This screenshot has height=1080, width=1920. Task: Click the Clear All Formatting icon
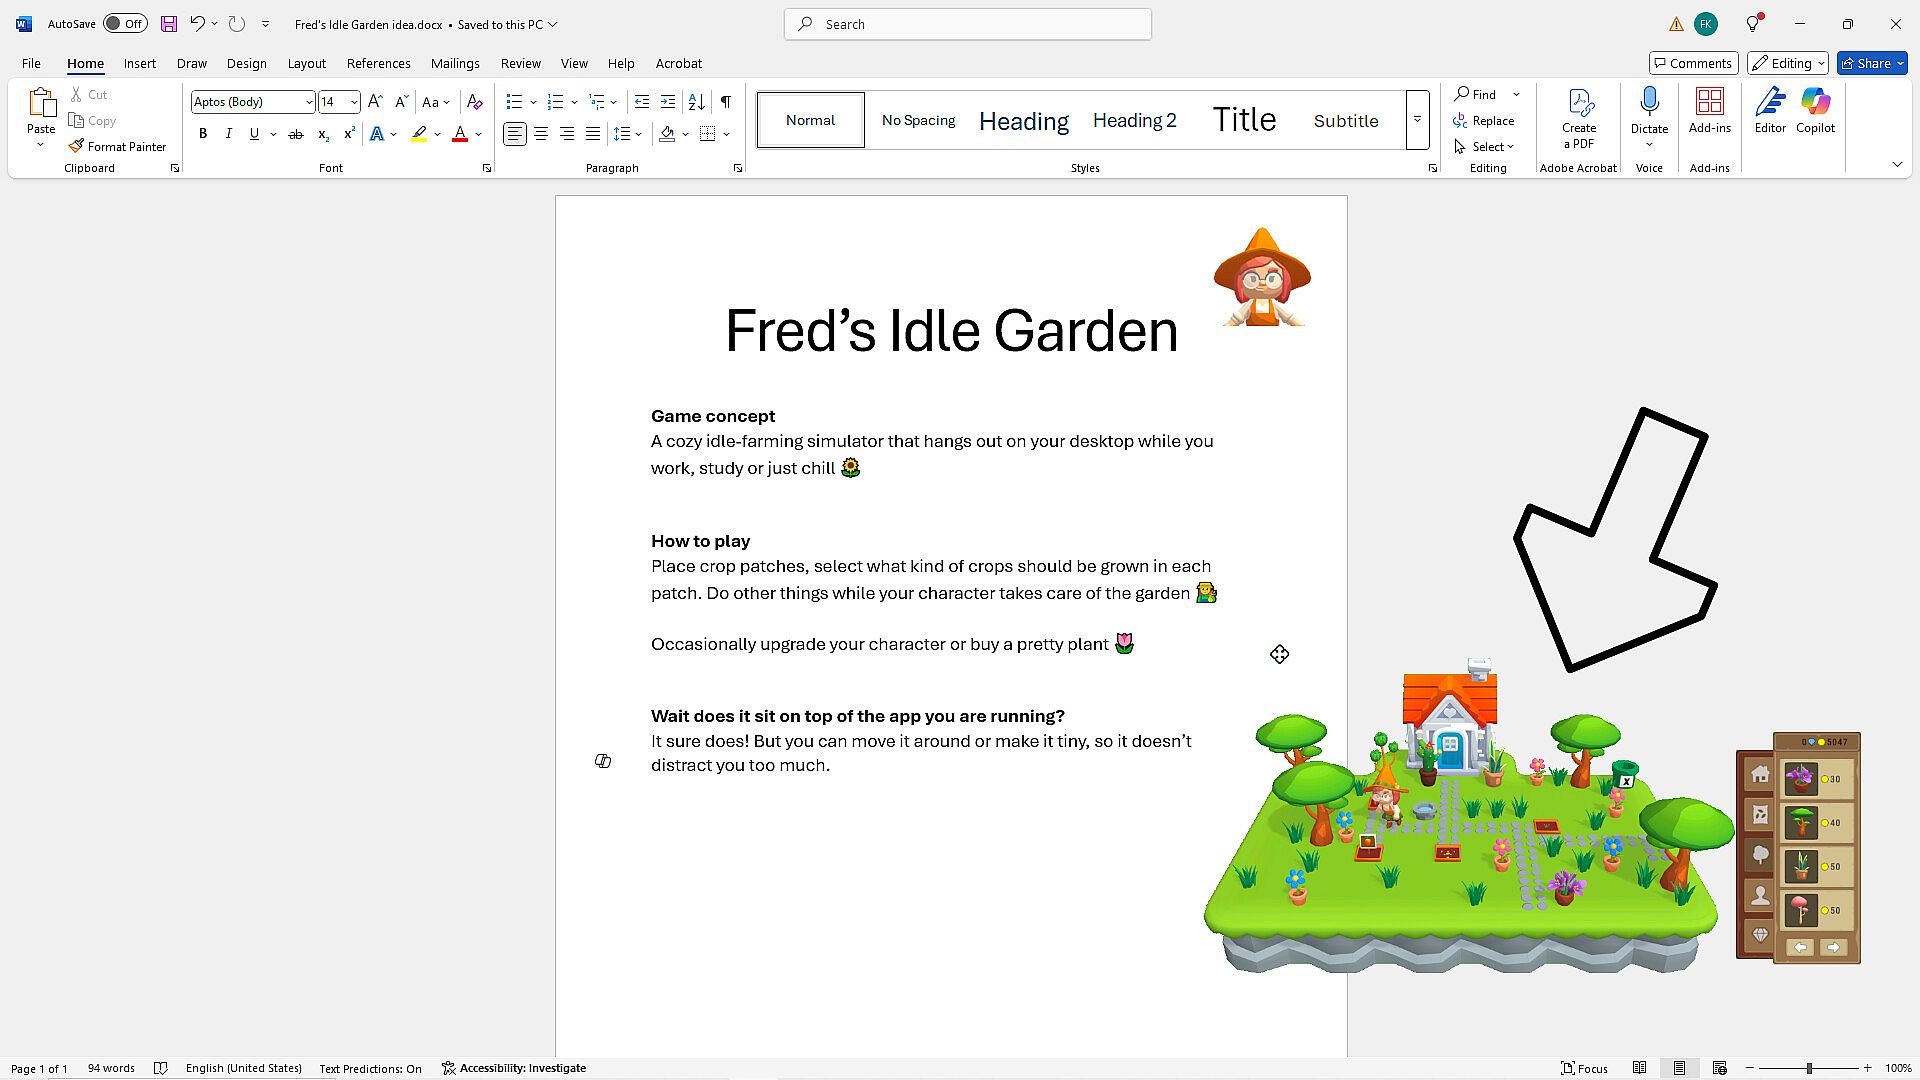(x=475, y=102)
